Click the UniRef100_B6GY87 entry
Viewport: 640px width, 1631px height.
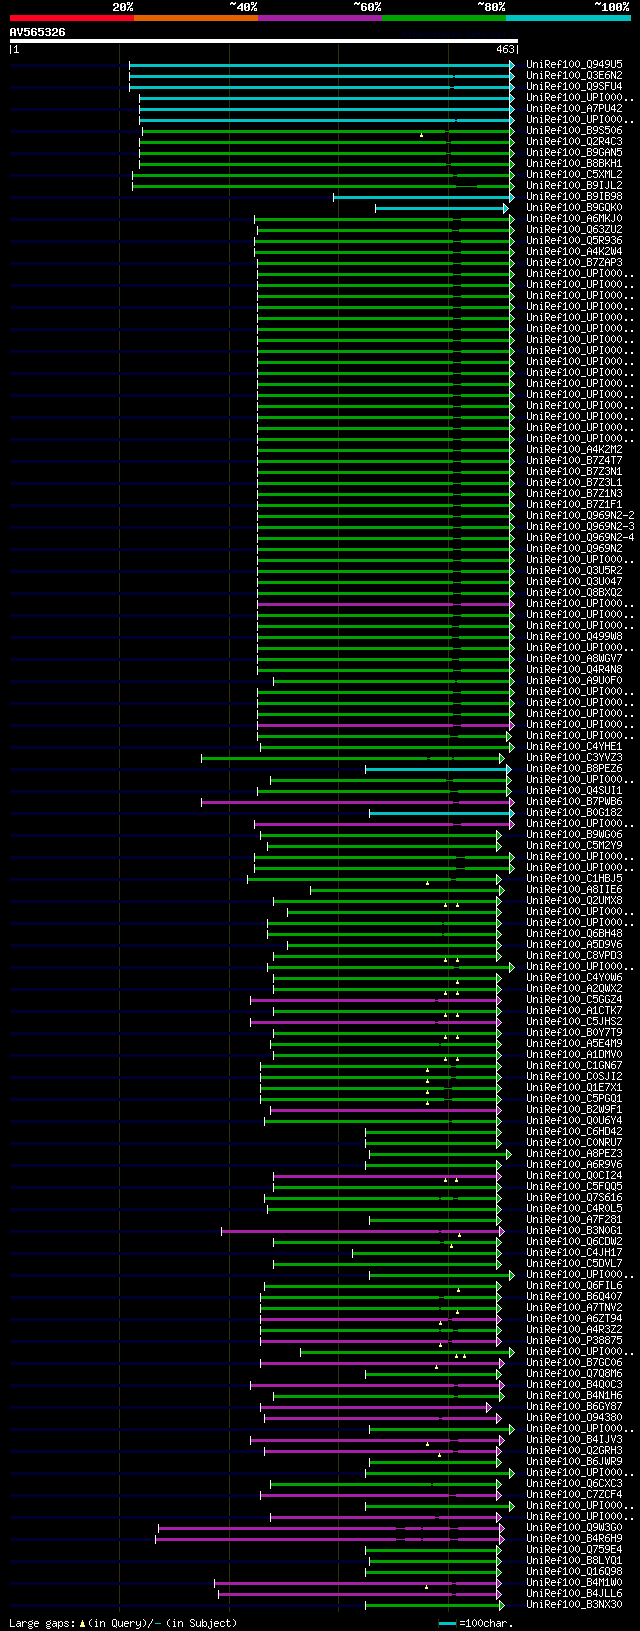pyautogui.click(x=574, y=1406)
